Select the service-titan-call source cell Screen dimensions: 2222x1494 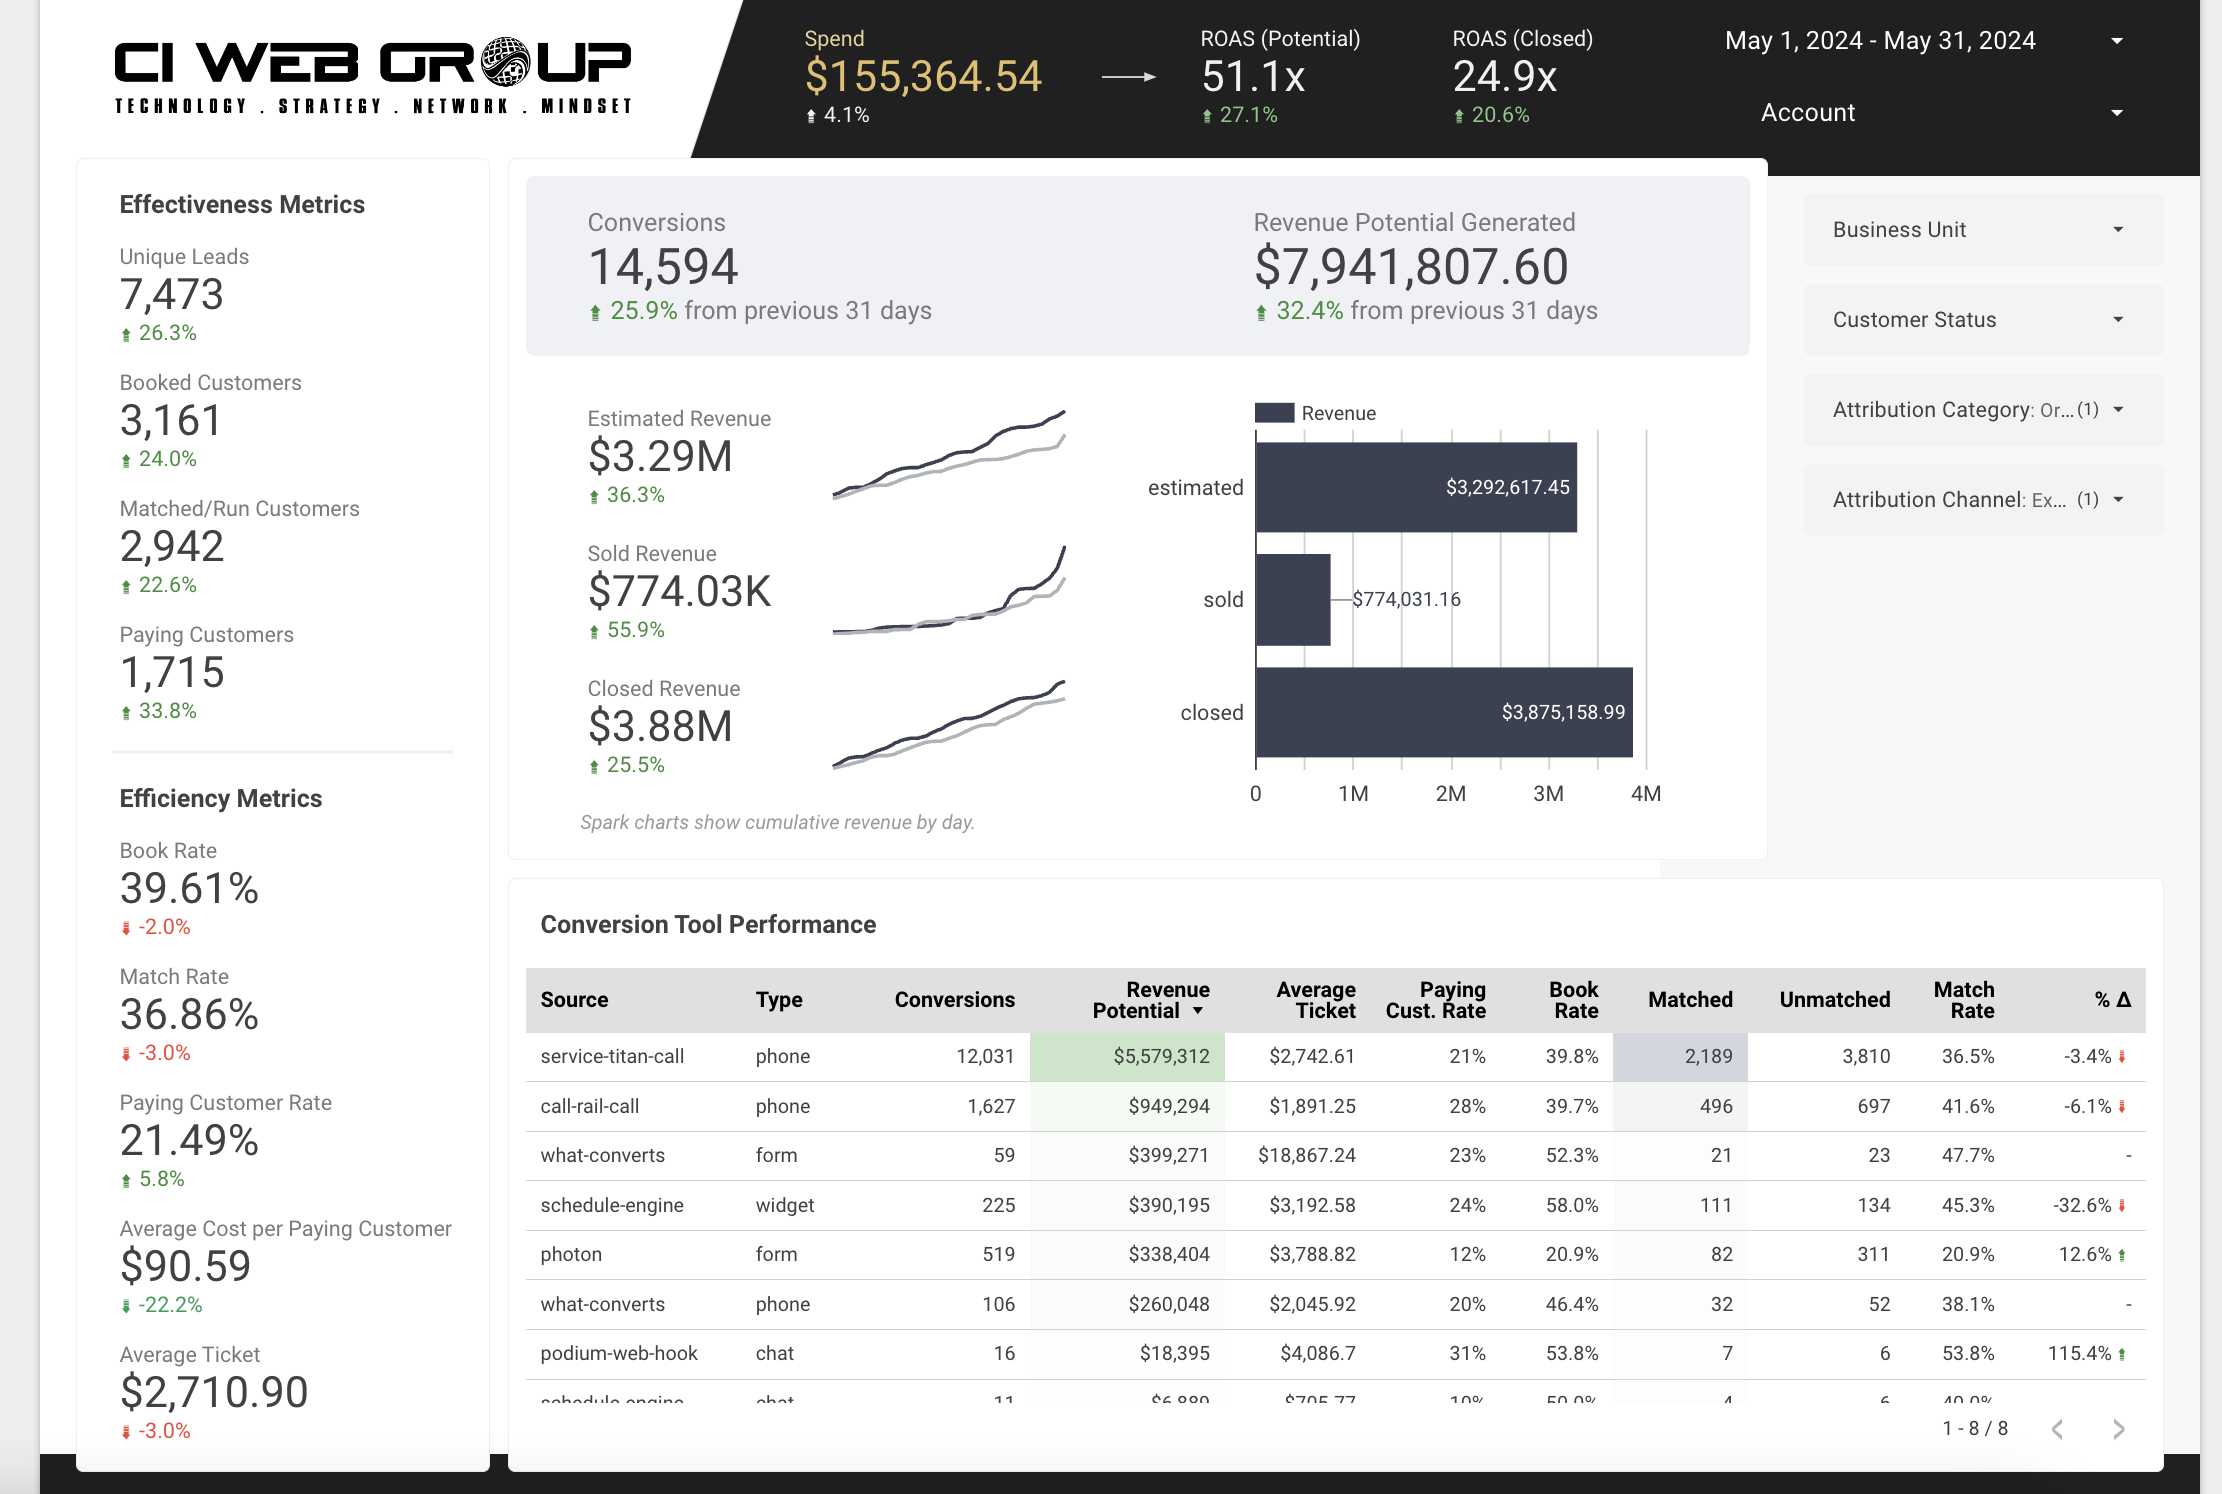612,1057
